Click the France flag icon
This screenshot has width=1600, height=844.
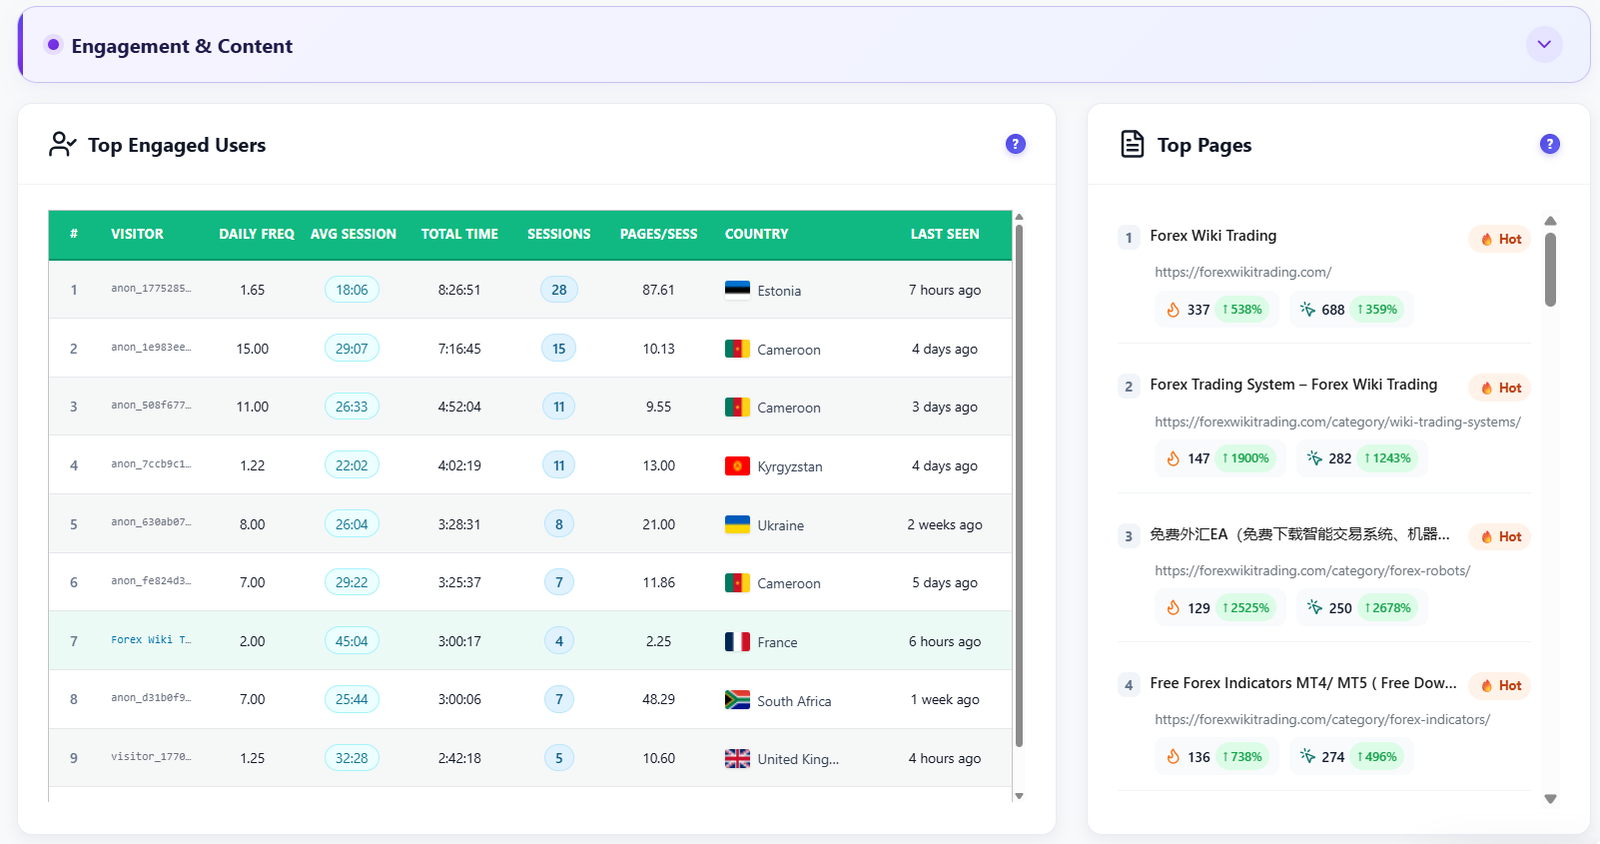pos(737,642)
